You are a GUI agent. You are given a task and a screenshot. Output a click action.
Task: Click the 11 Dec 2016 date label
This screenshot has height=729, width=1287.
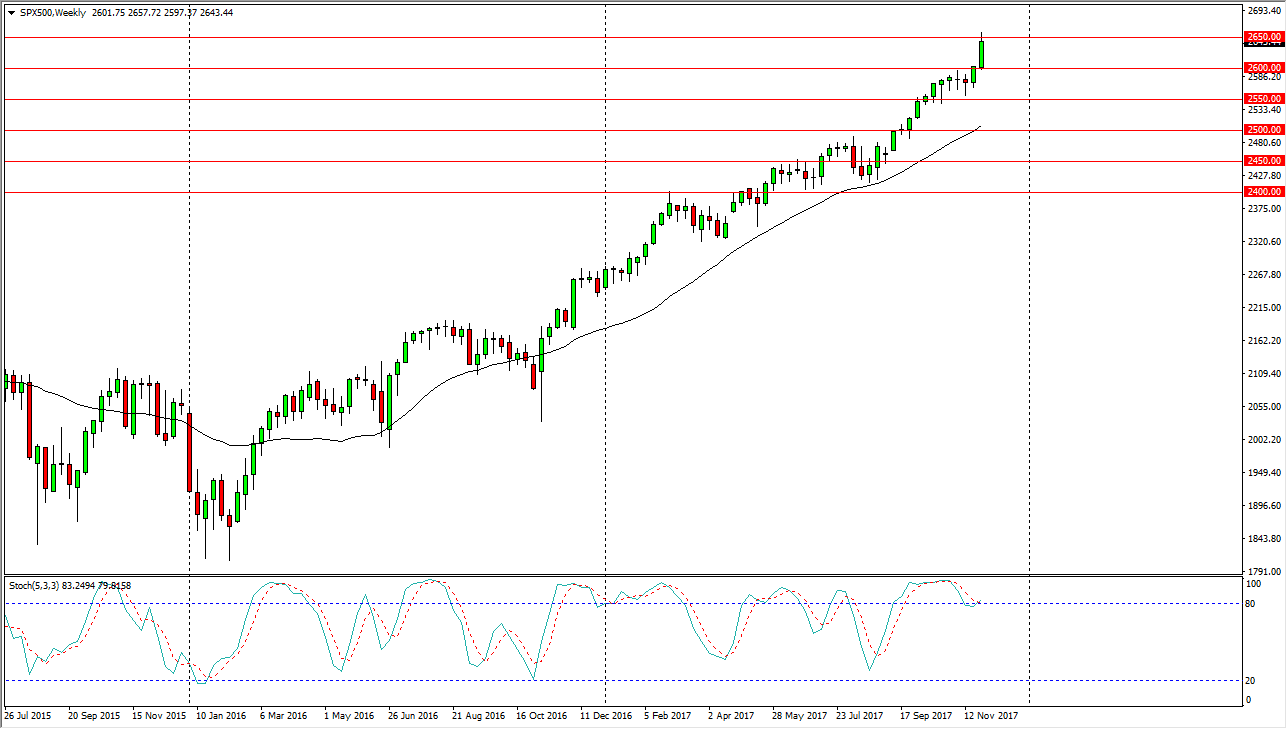(607, 716)
